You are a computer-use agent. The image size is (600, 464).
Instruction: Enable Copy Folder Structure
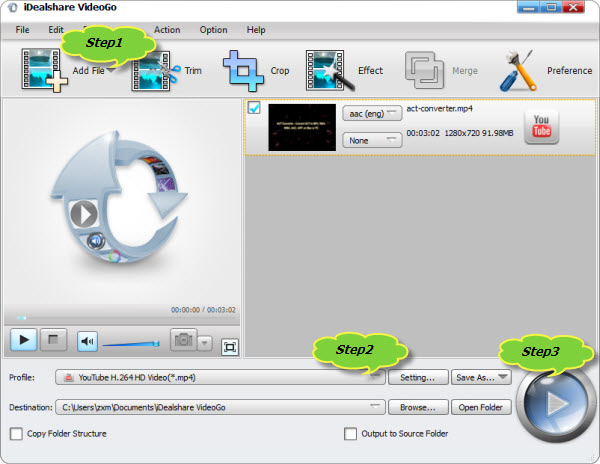pyautogui.click(x=16, y=434)
